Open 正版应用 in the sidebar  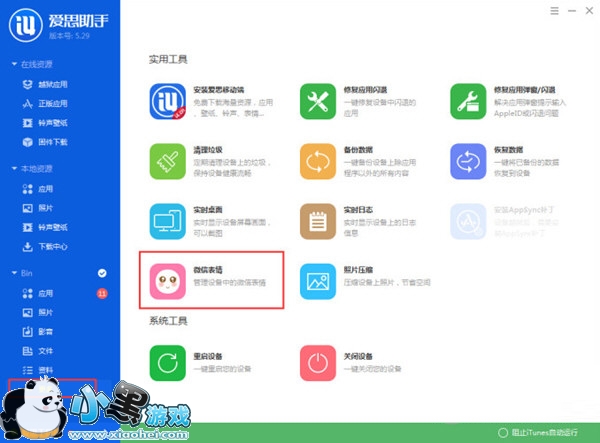45,103
